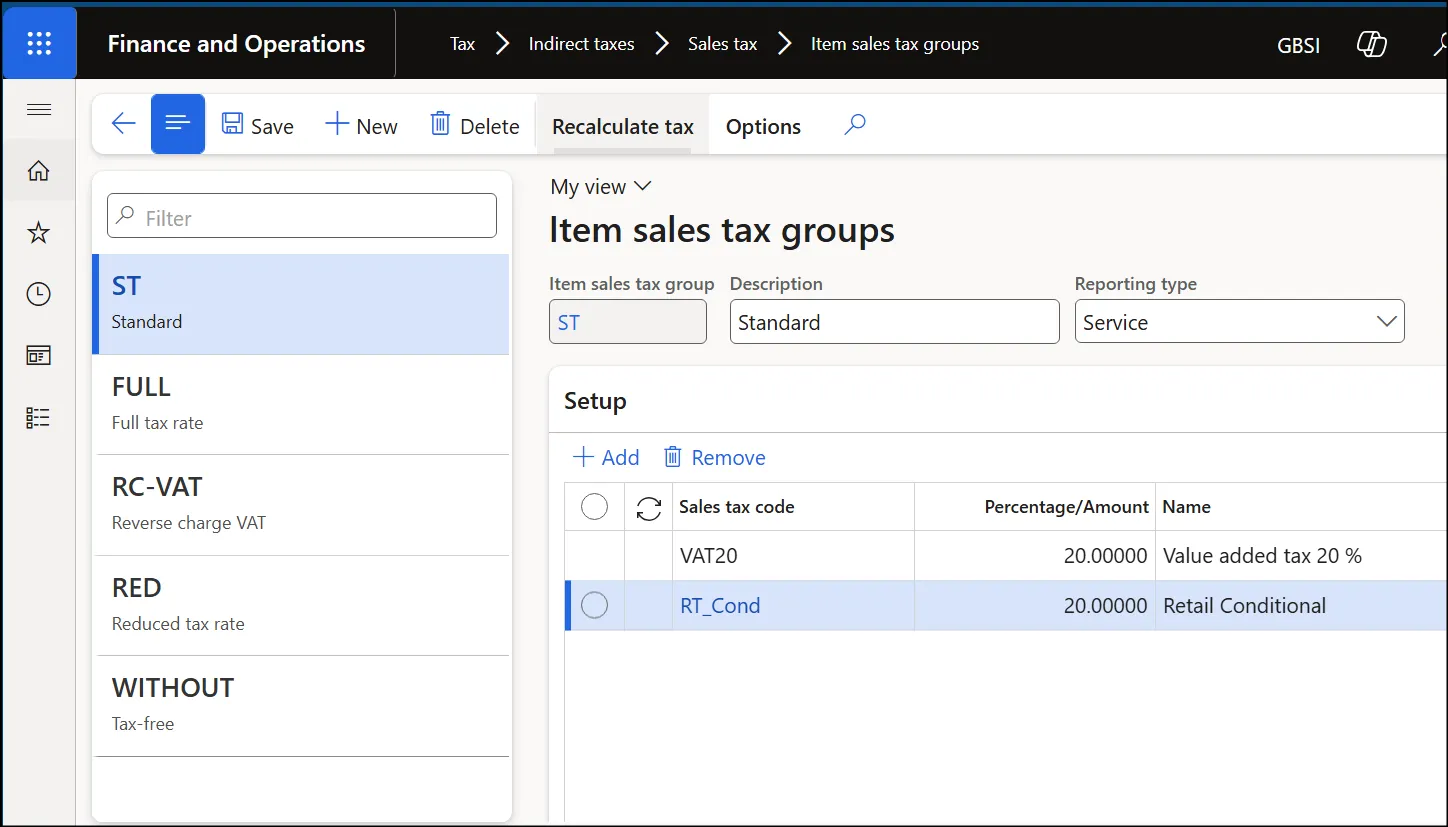
Task: Open the RT_Cond sales tax code link
Action: [x=720, y=606]
